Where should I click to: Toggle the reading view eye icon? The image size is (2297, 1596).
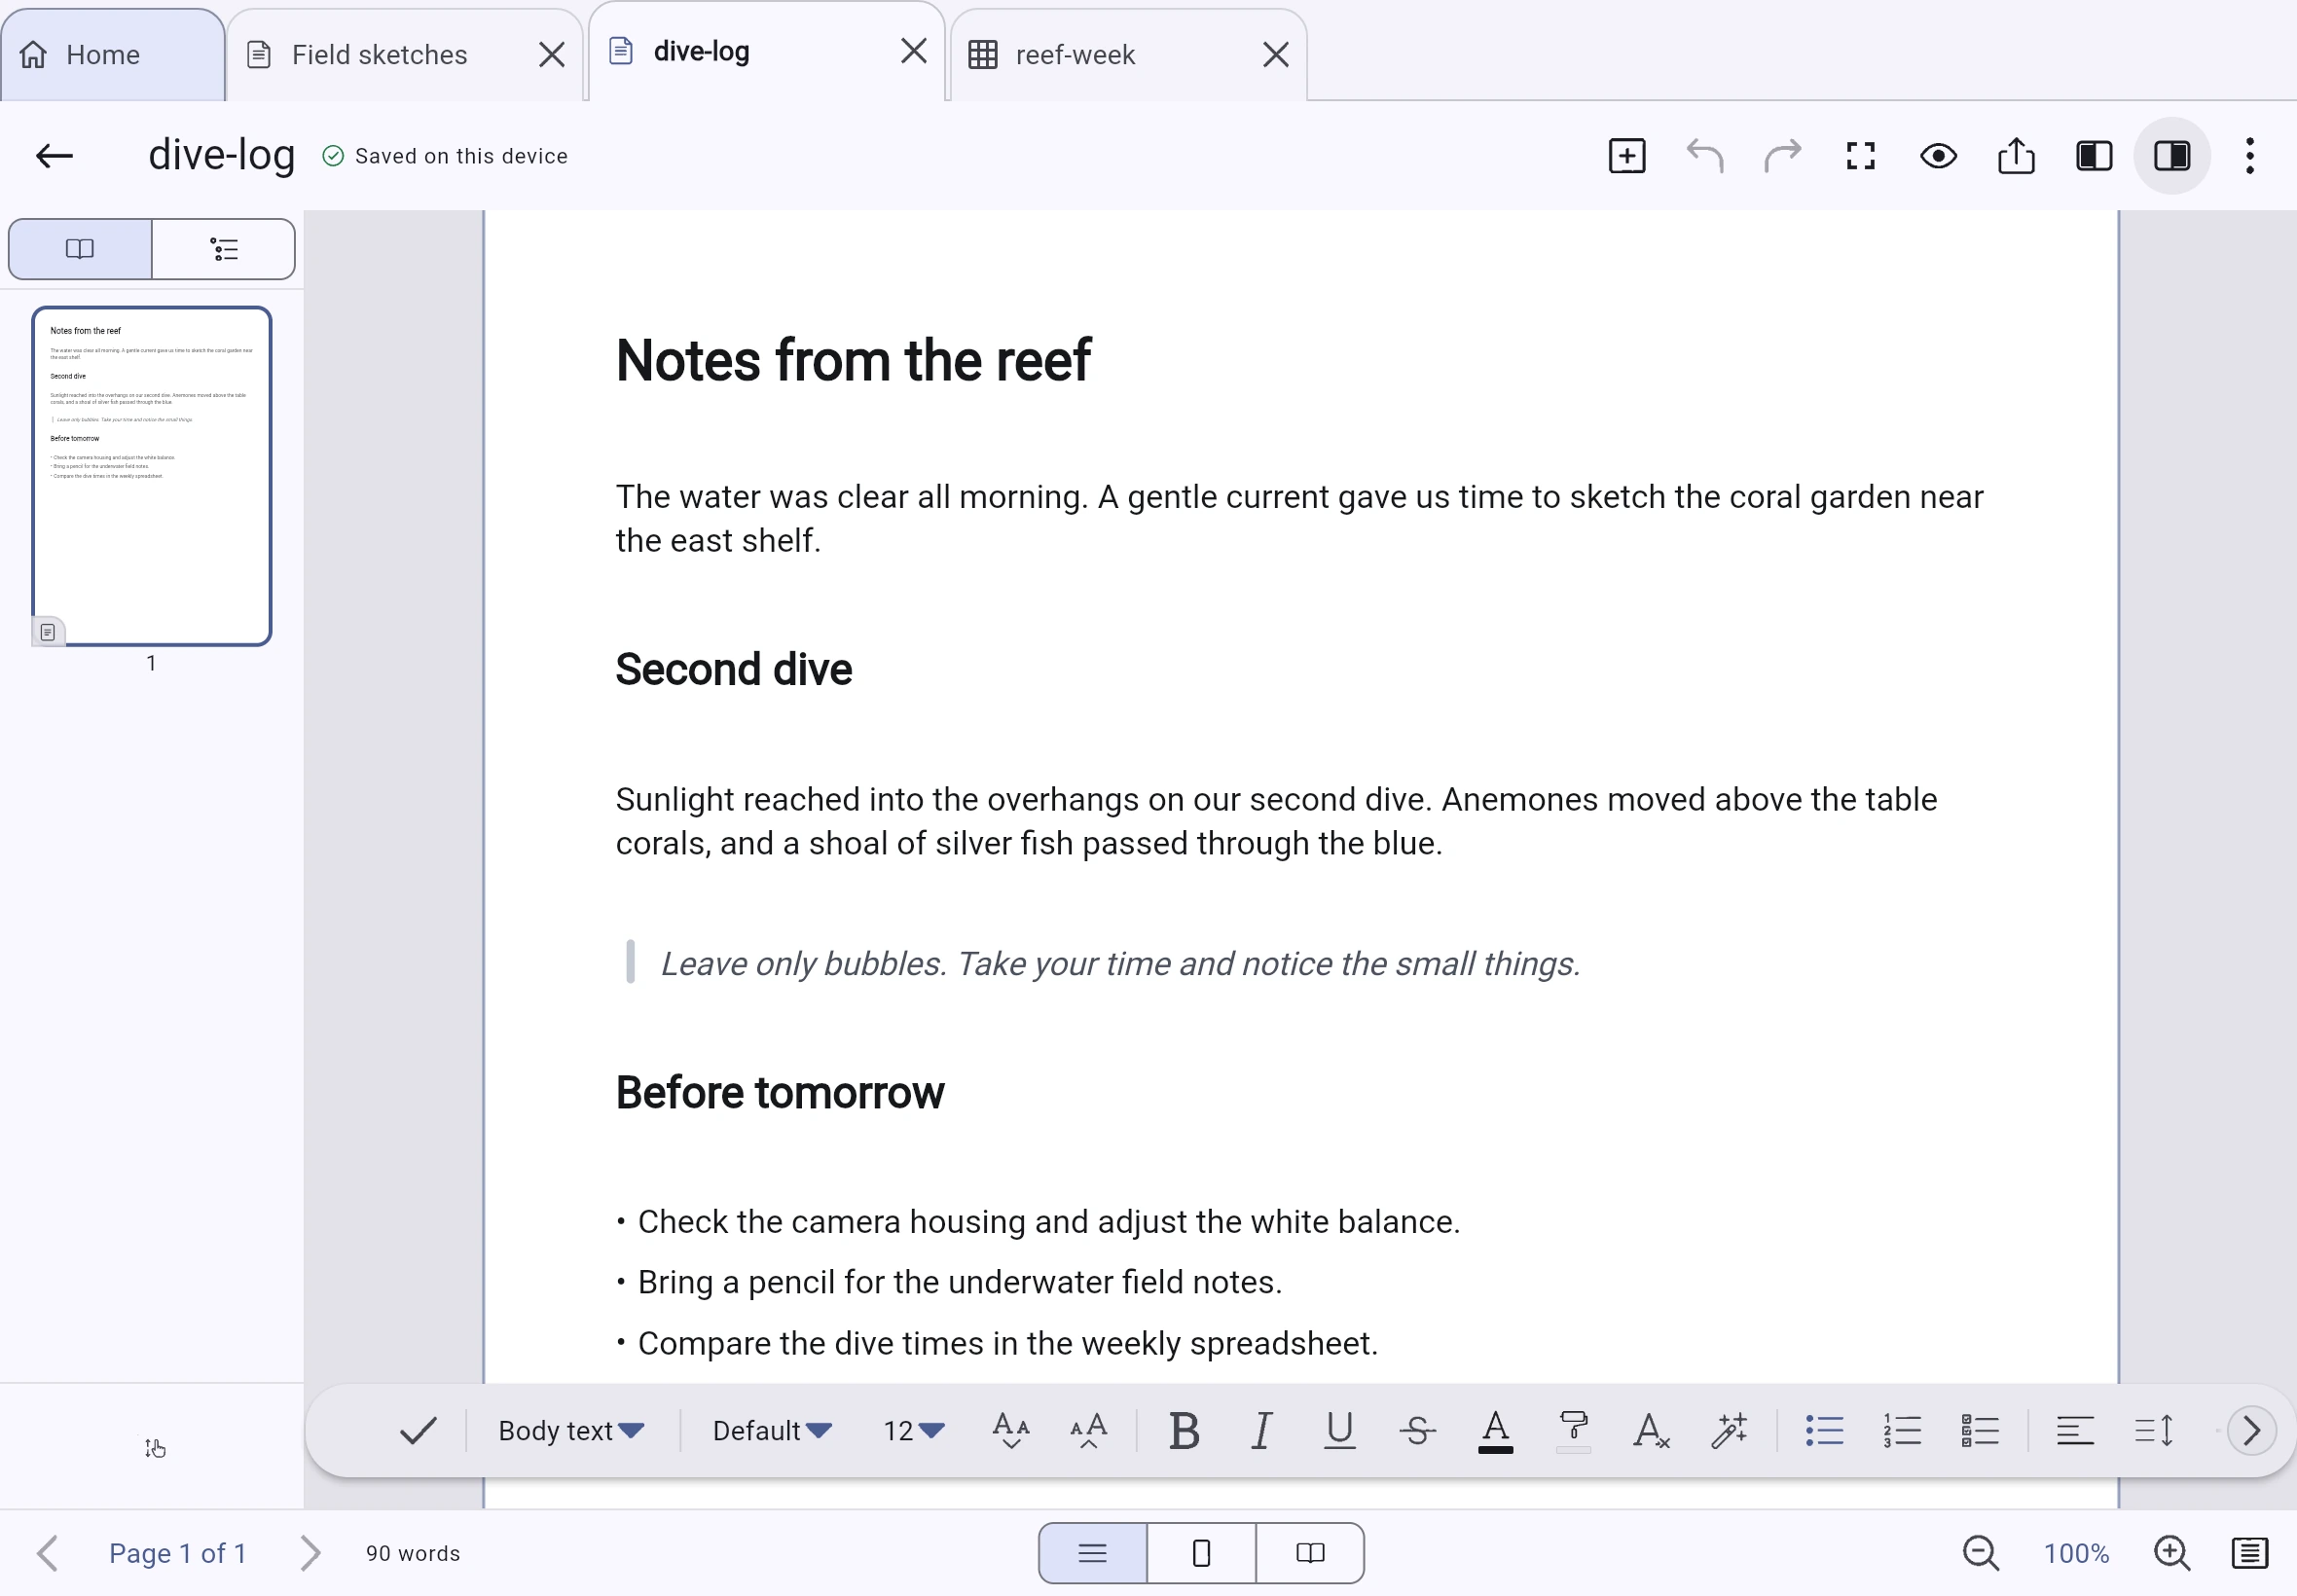coord(1938,156)
